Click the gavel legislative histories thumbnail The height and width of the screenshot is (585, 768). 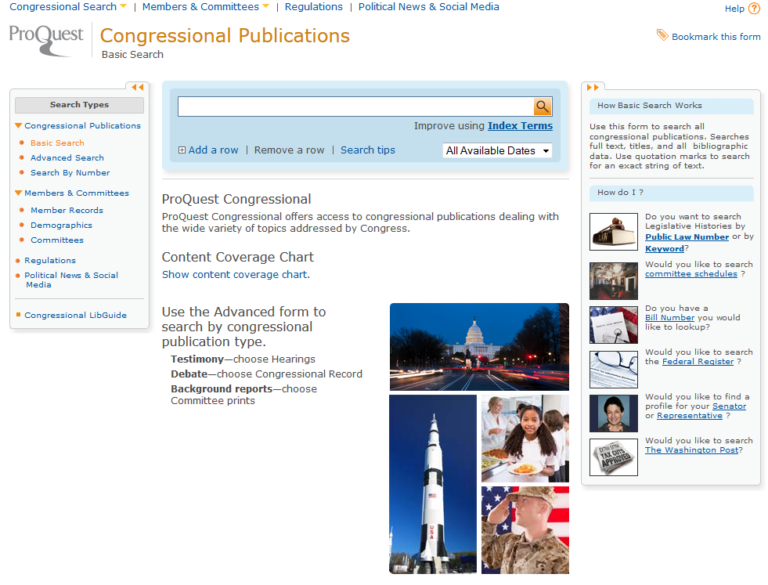613,232
